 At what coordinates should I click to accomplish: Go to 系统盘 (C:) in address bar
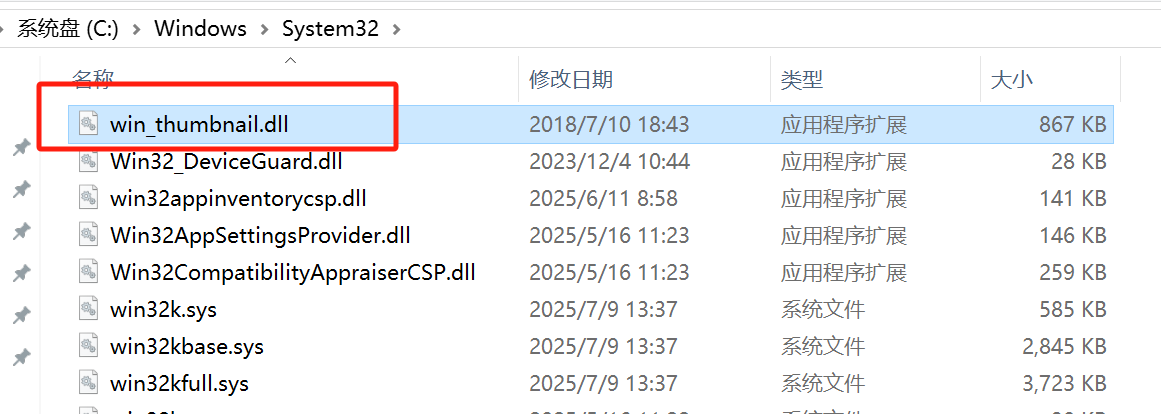tap(67, 29)
